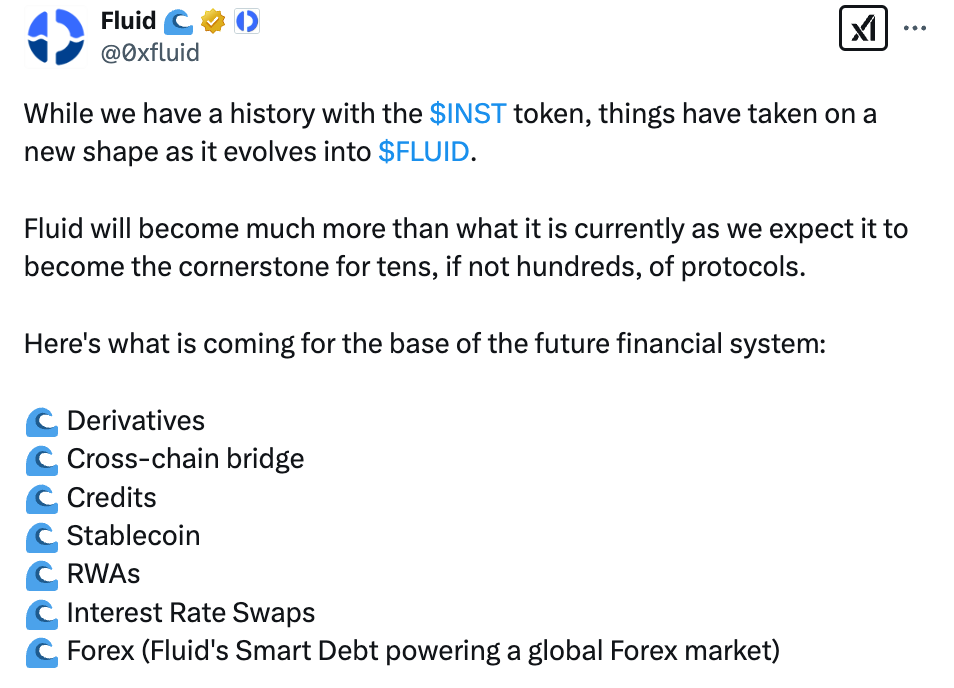This screenshot has width=954, height=688.
Task: Open the $FLUID cashtag link
Action: (423, 152)
